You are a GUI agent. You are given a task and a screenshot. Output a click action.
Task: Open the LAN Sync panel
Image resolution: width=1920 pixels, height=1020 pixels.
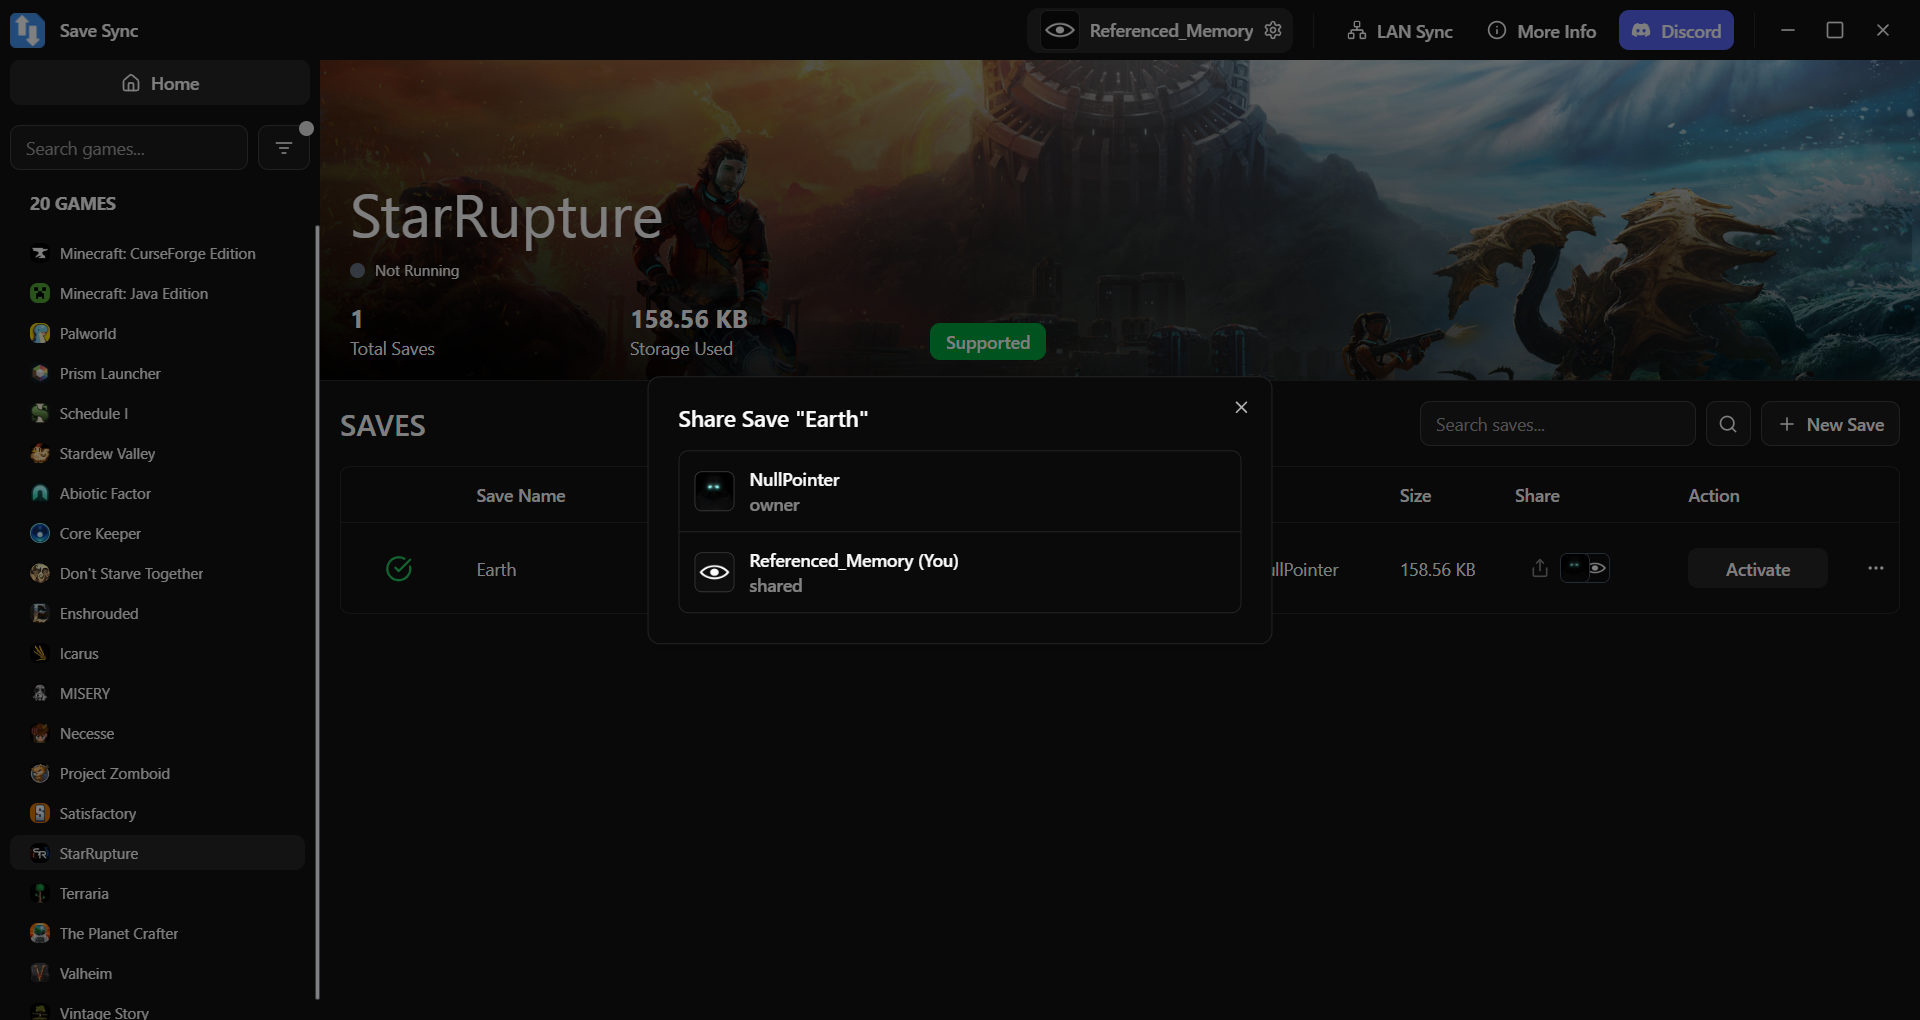point(1400,31)
